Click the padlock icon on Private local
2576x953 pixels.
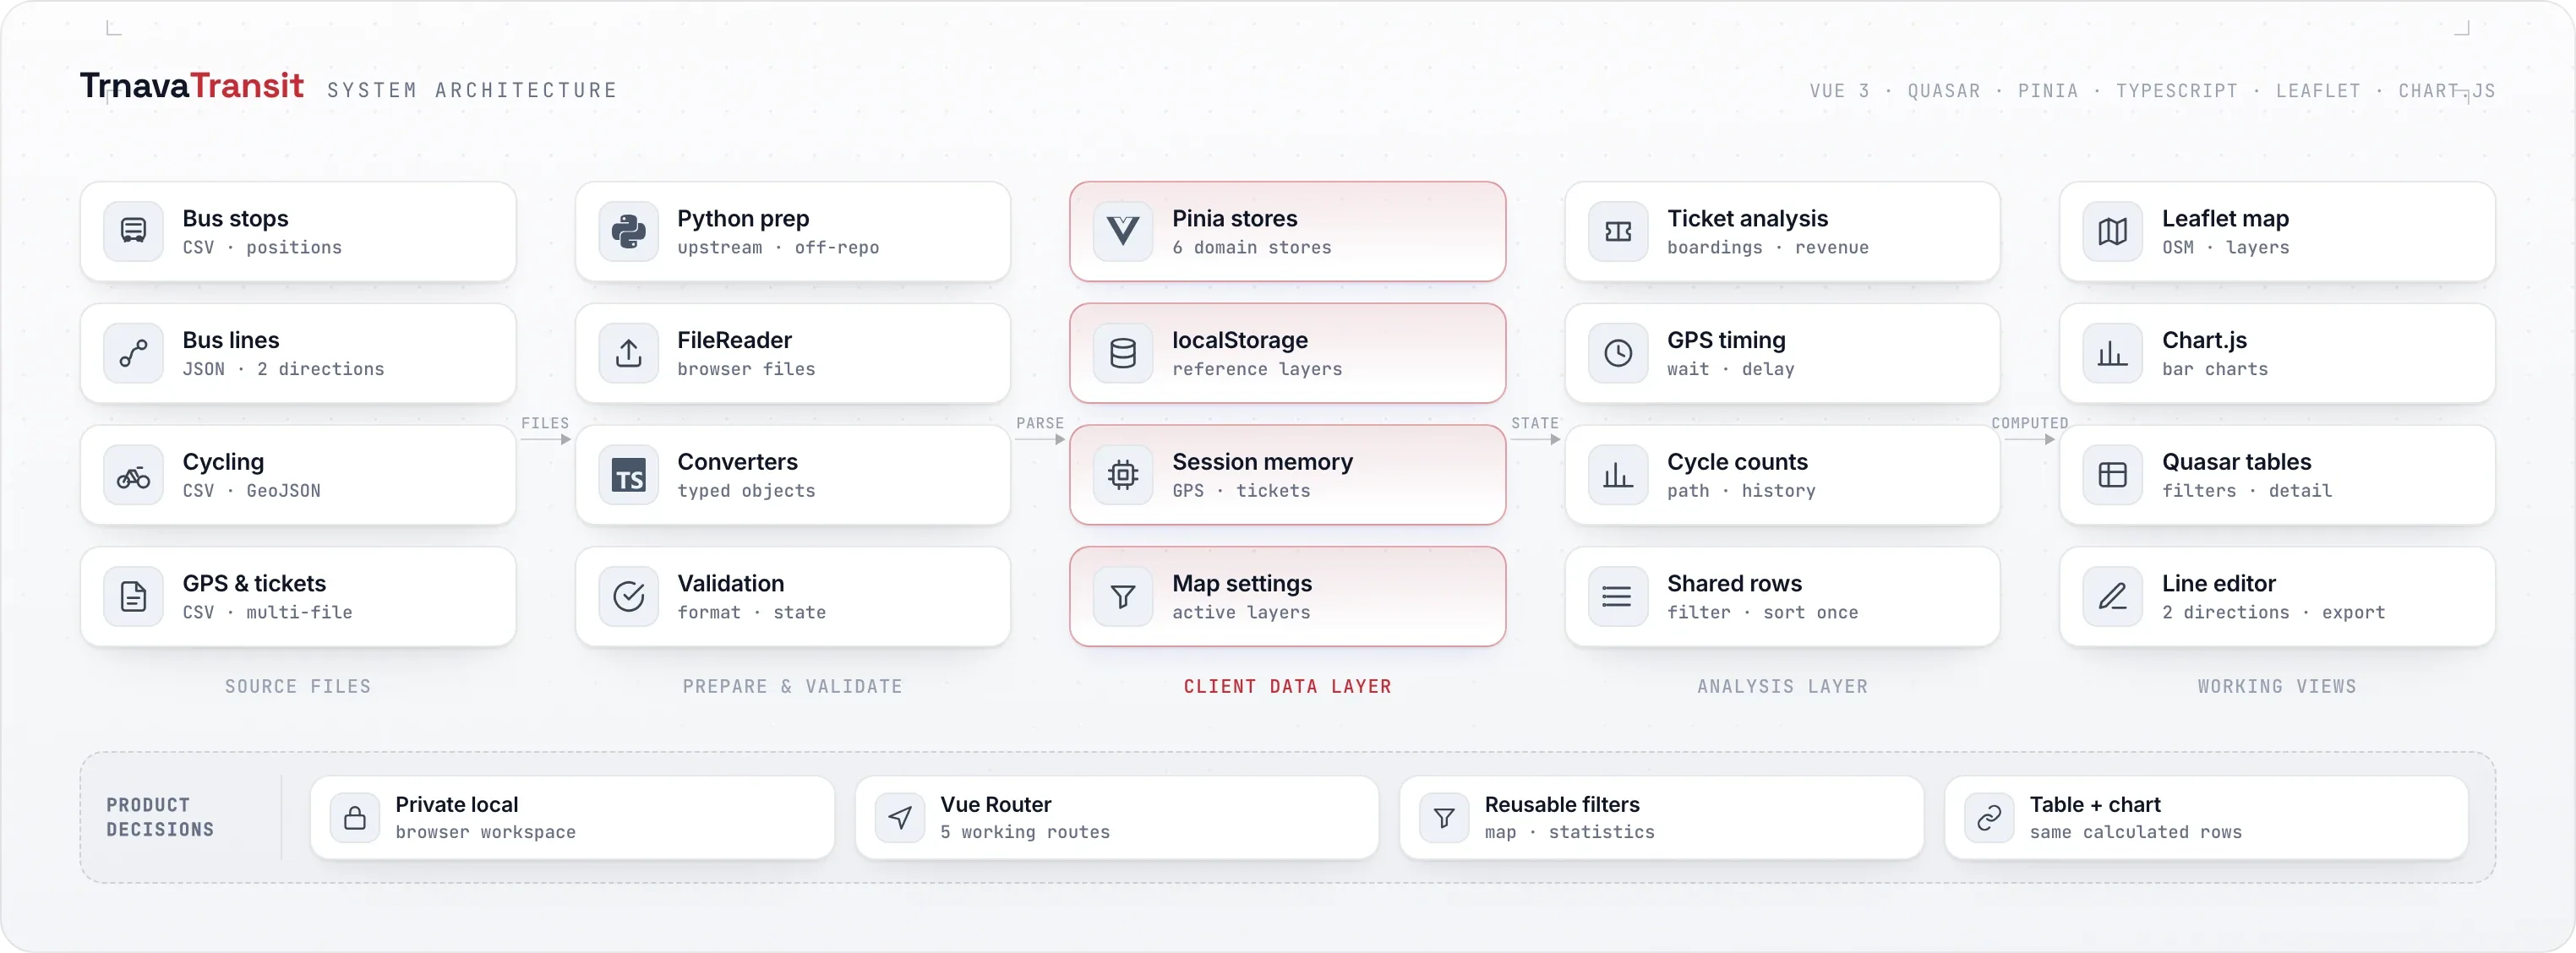coord(355,818)
